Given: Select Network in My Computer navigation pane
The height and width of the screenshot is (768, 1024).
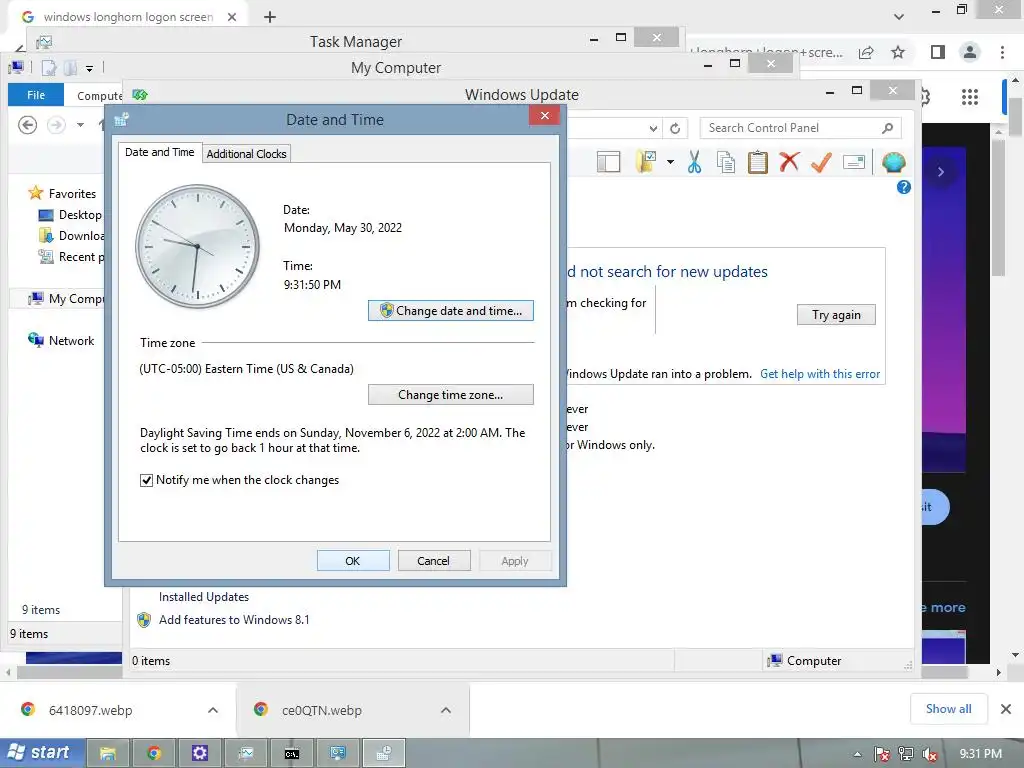Looking at the screenshot, I should [x=71, y=340].
